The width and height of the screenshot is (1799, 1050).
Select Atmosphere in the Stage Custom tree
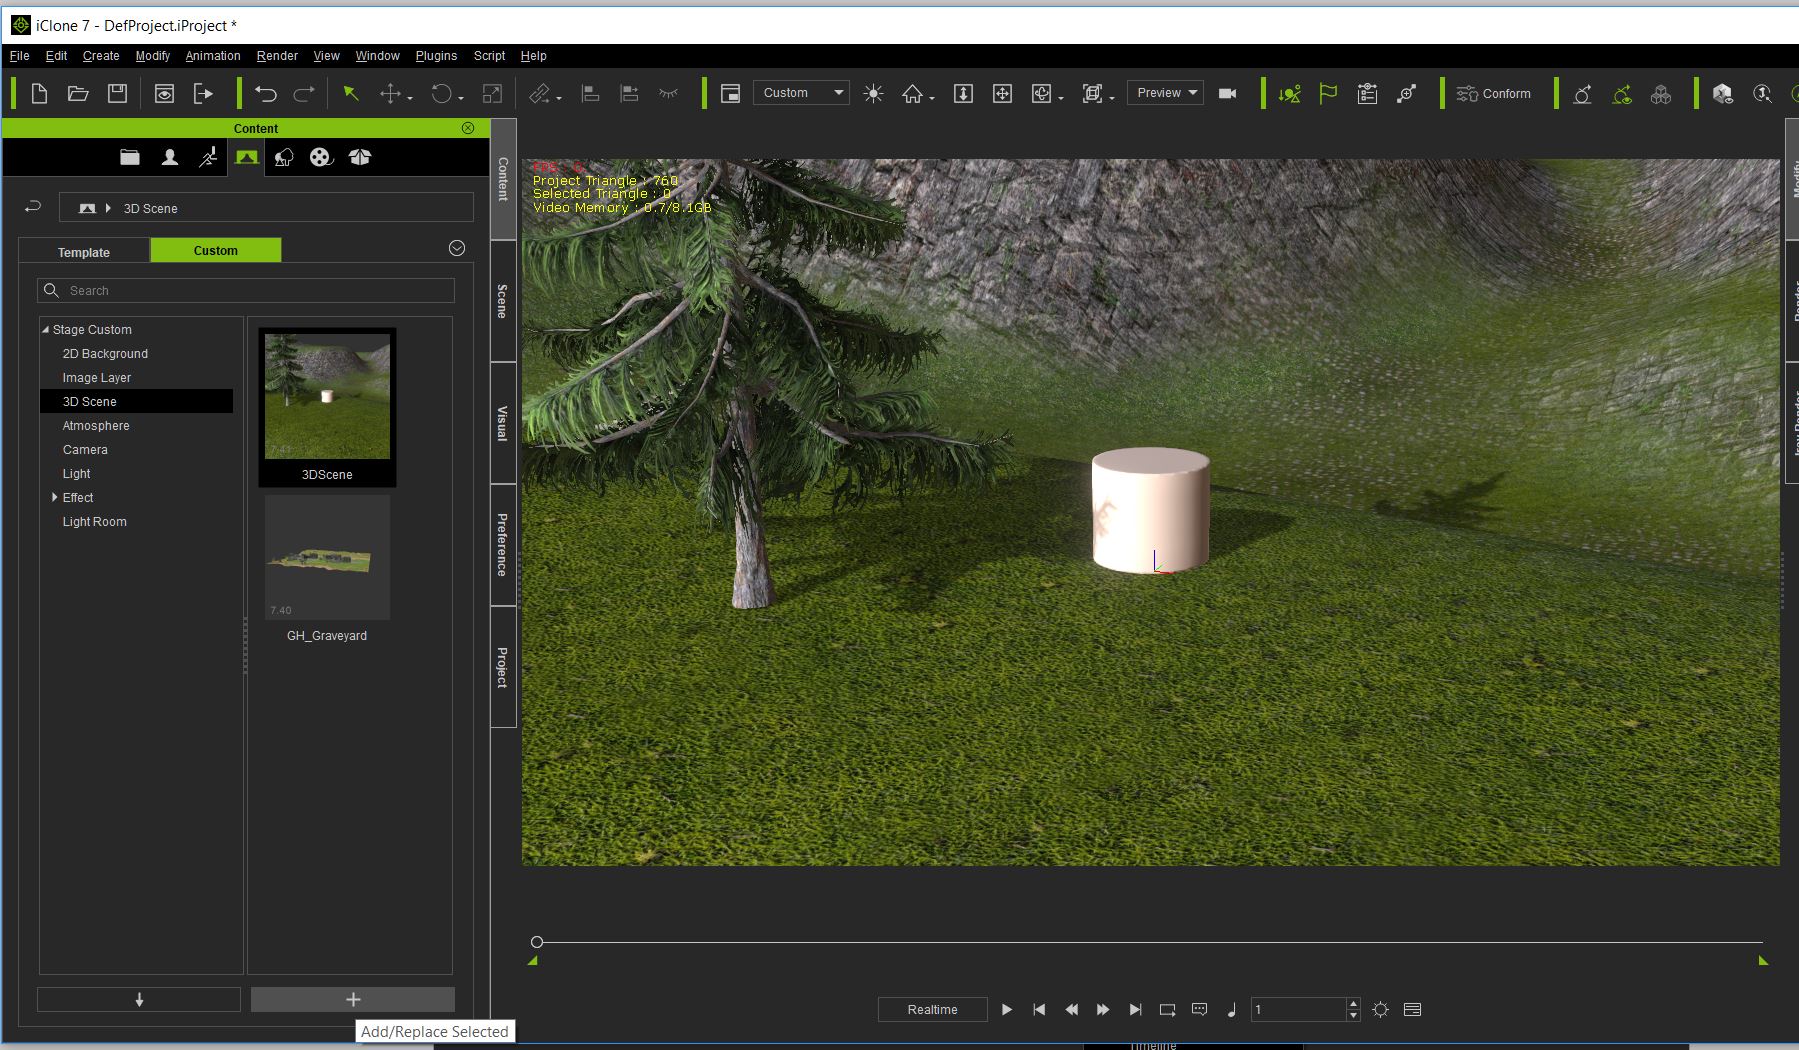pos(96,426)
